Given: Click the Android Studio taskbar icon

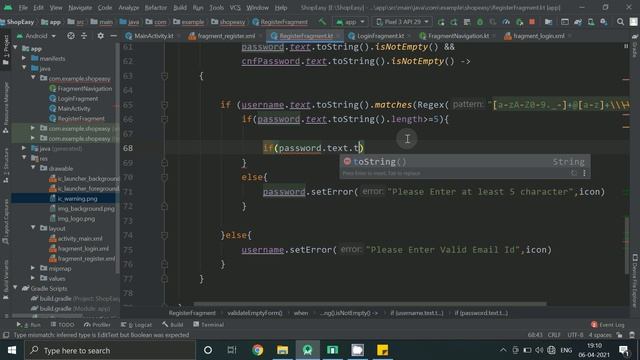Looking at the screenshot, I should coord(307,350).
